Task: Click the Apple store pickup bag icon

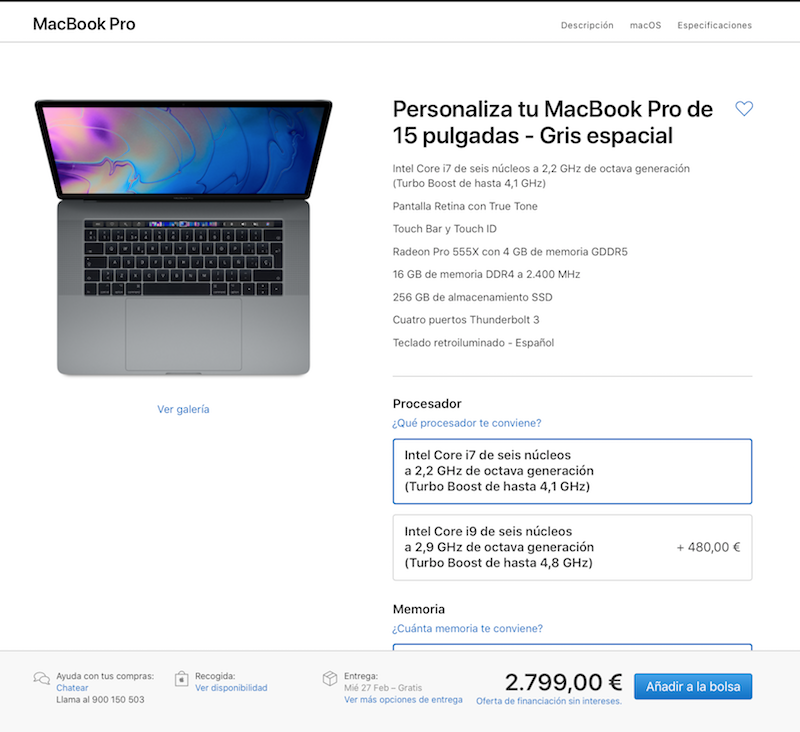Action: pos(182,679)
